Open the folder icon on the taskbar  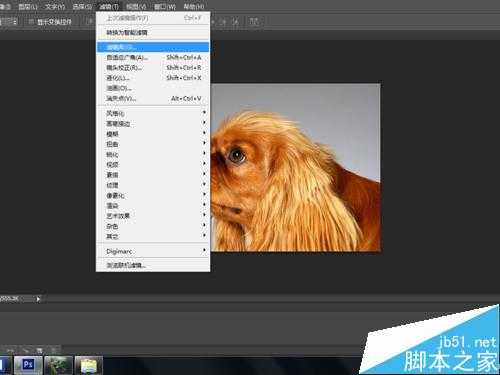click(88, 365)
